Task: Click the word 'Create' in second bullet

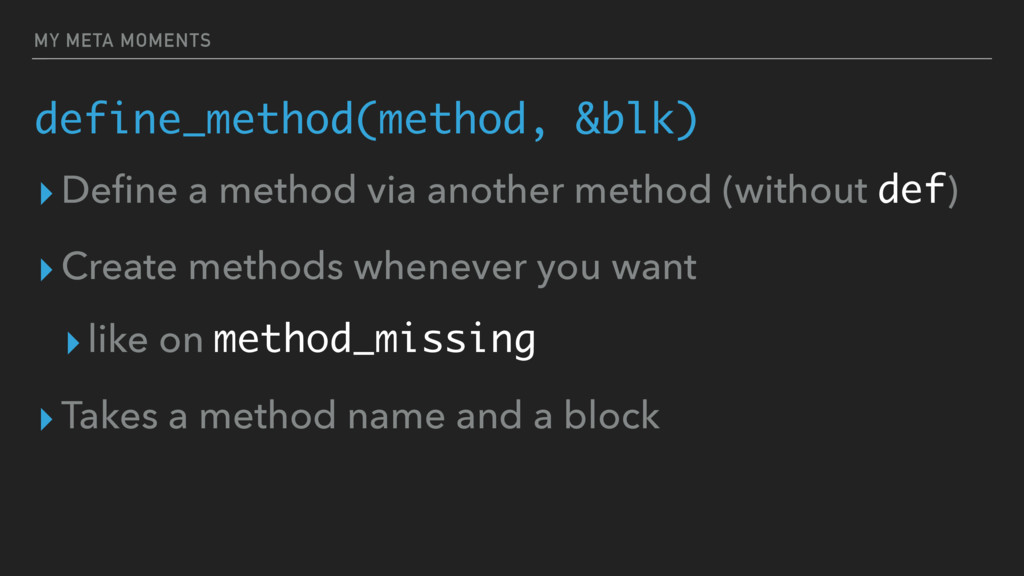Action: click(119, 266)
